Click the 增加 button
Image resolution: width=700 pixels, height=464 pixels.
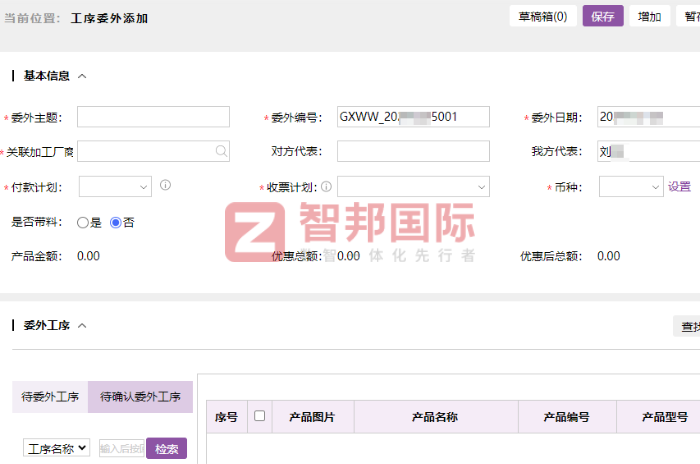(650, 16)
